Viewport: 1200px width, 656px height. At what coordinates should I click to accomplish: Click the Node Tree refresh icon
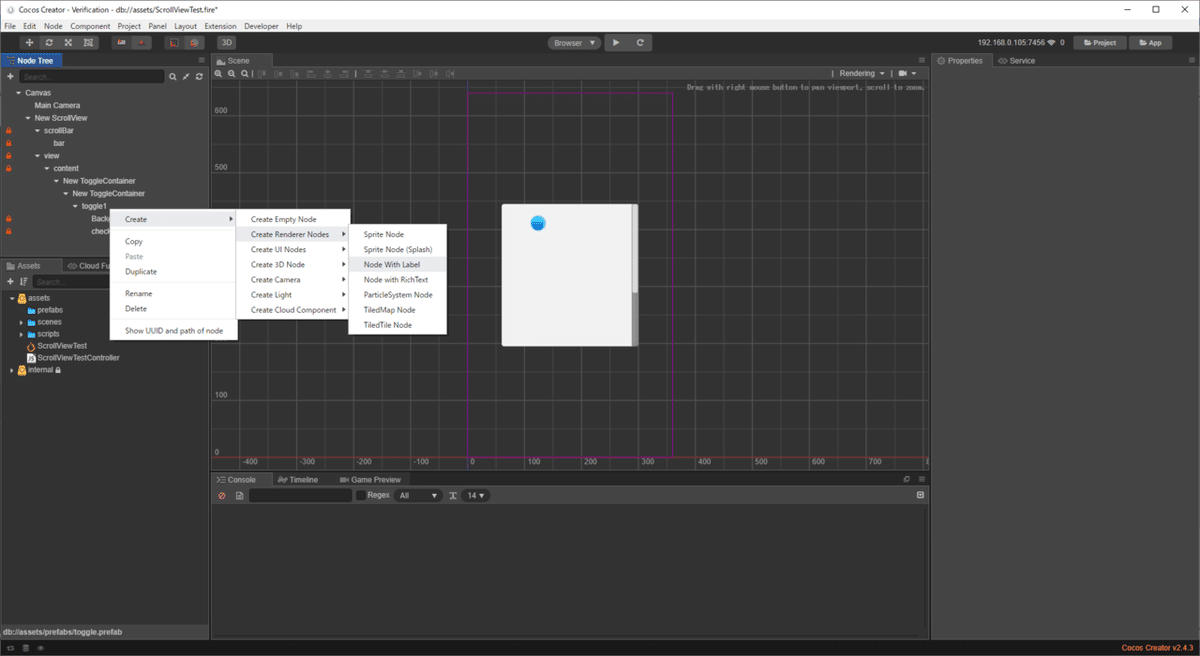[199, 76]
